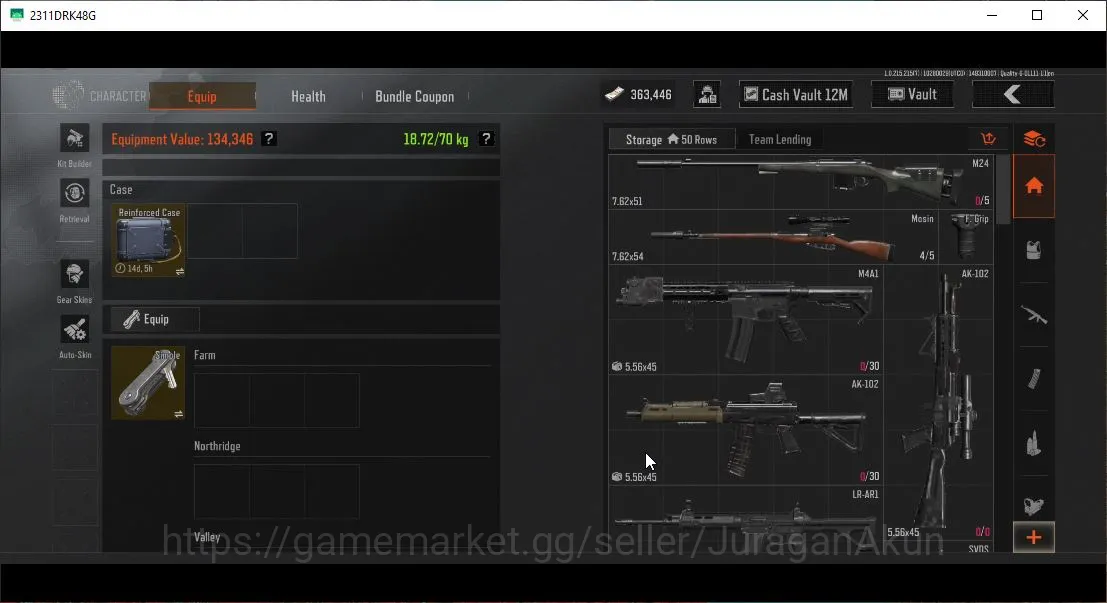Image resolution: width=1107 pixels, height=603 pixels.
Task: Select the category icon below bullets
Action: click(x=1034, y=505)
